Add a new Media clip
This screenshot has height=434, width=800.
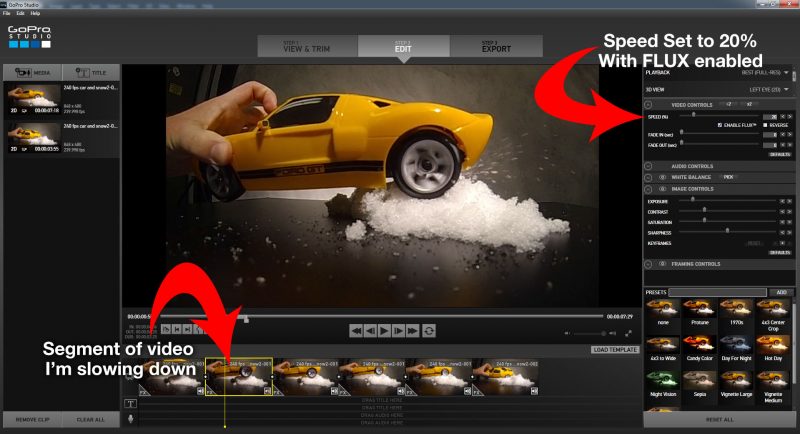32,73
